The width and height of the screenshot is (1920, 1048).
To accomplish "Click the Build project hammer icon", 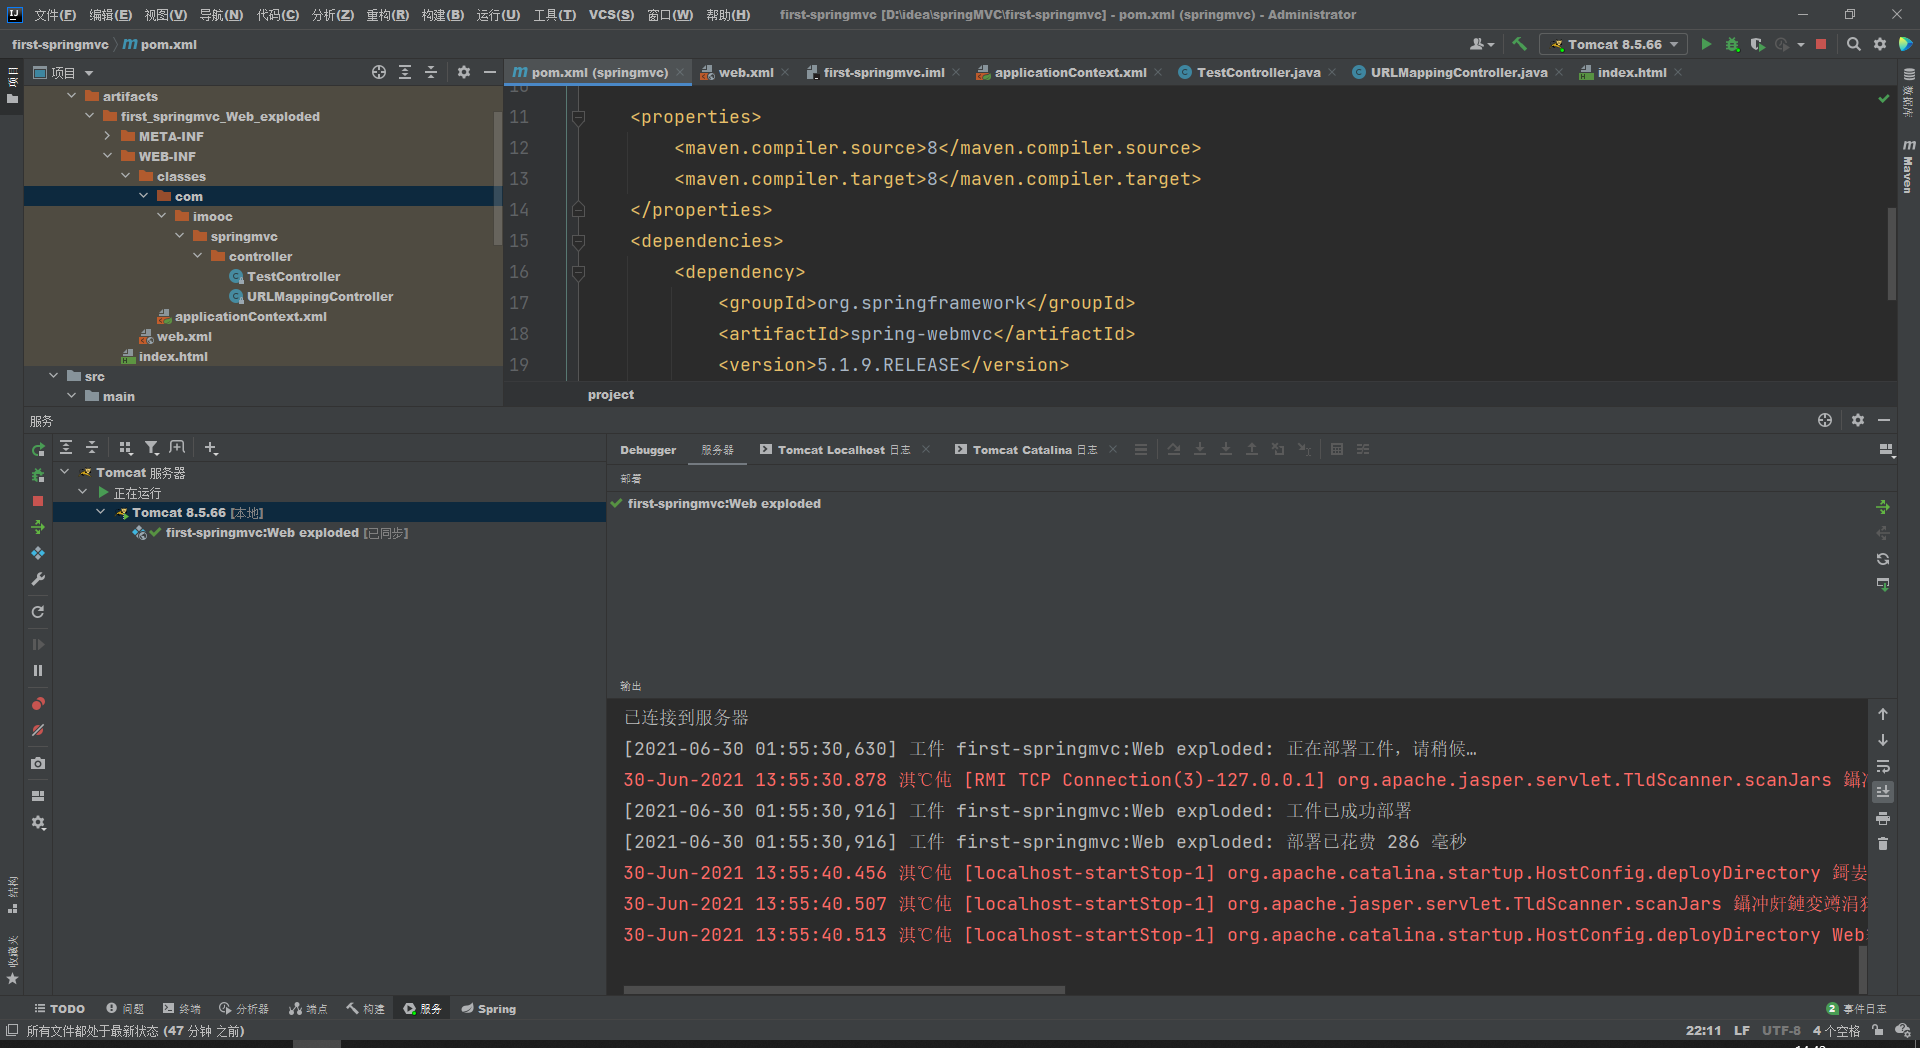I will pos(1519,44).
